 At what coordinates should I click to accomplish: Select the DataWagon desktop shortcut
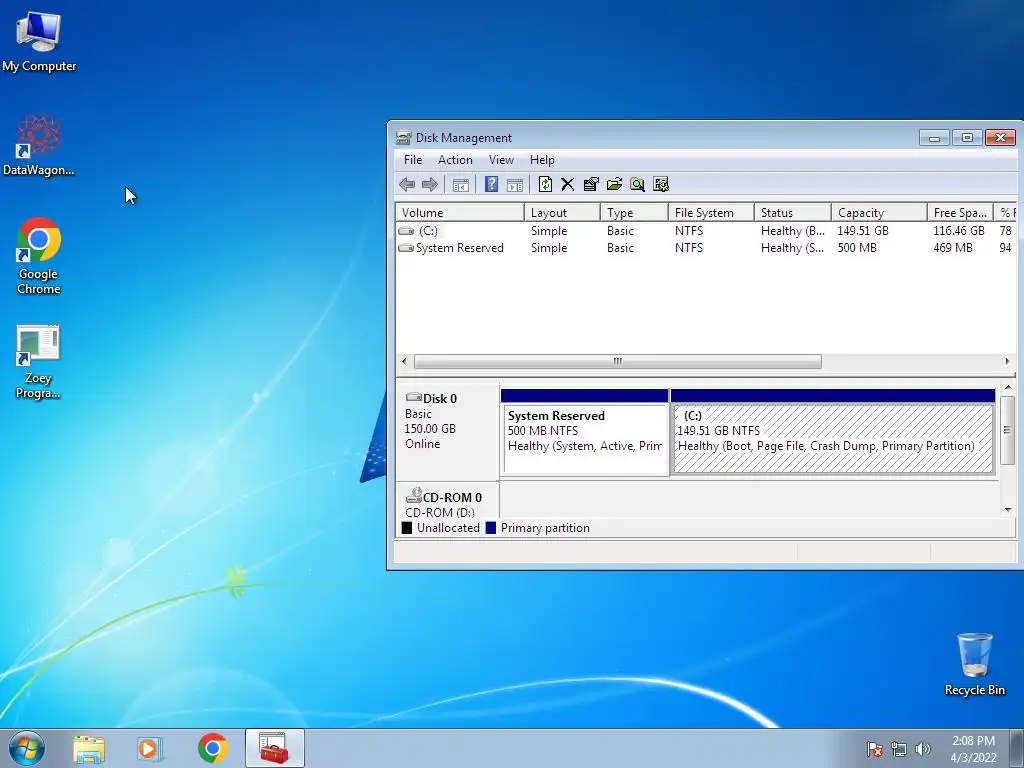pyautogui.click(x=39, y=145)
